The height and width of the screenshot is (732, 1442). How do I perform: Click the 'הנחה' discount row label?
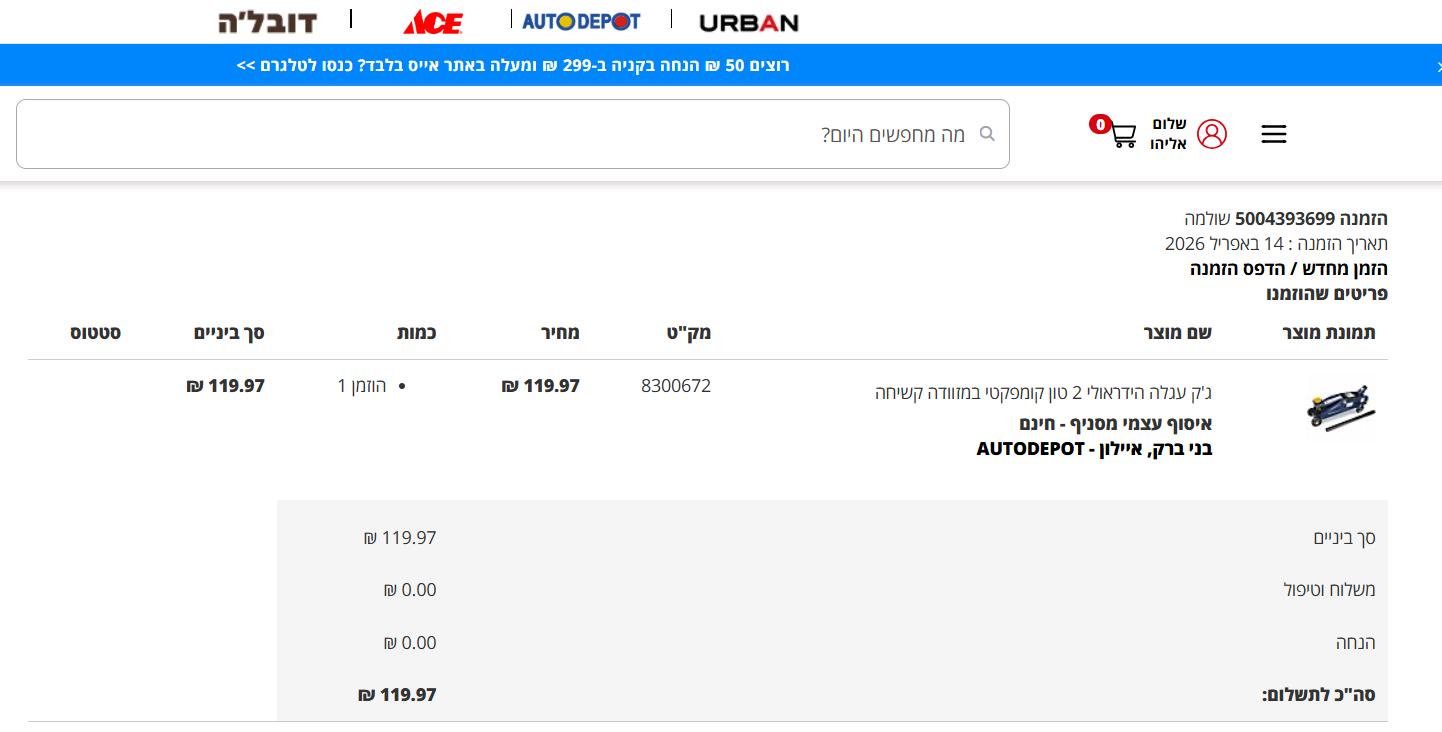tap(1356, 643)
